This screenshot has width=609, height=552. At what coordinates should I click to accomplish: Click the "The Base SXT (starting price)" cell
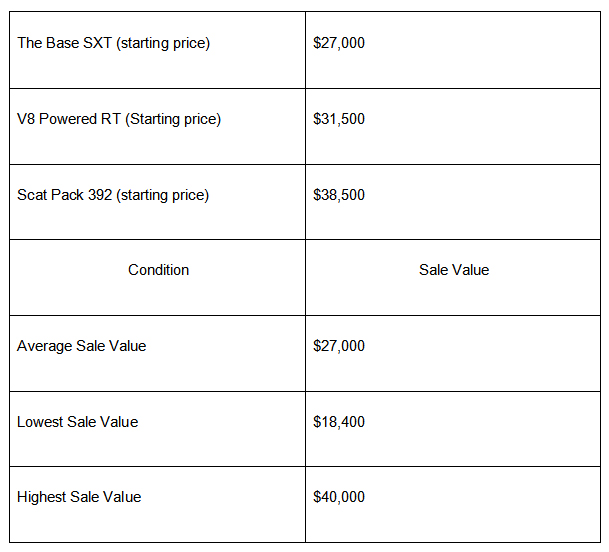114,44
